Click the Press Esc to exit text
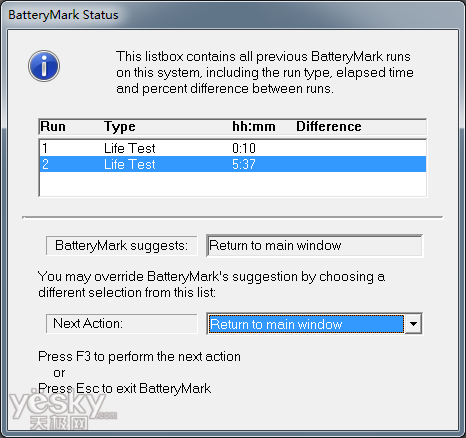 [124, 388]
